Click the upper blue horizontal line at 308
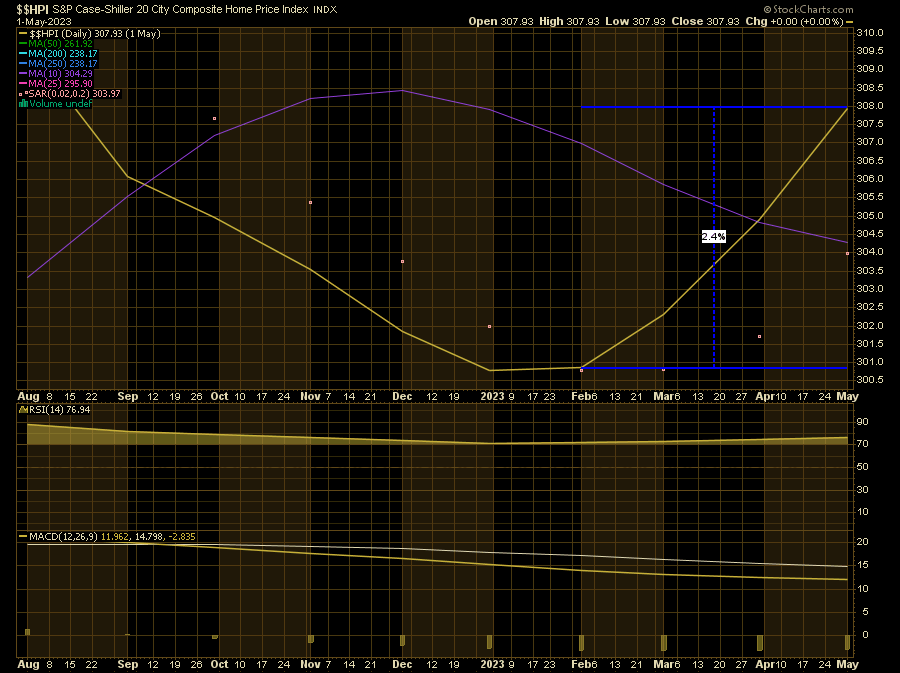This screenshot has height=673, width=900. pos(650,106)
